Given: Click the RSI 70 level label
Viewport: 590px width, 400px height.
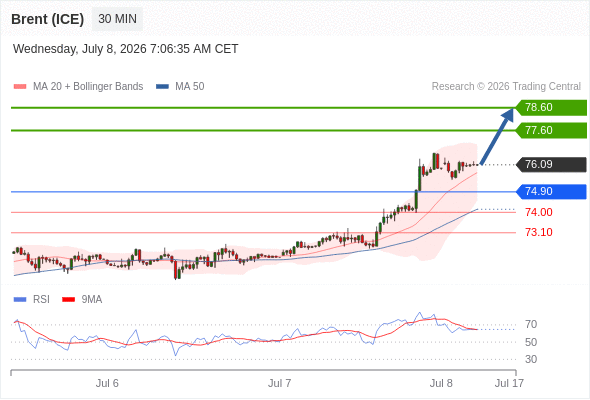Looking at the screenshot, I should (531, 324).
